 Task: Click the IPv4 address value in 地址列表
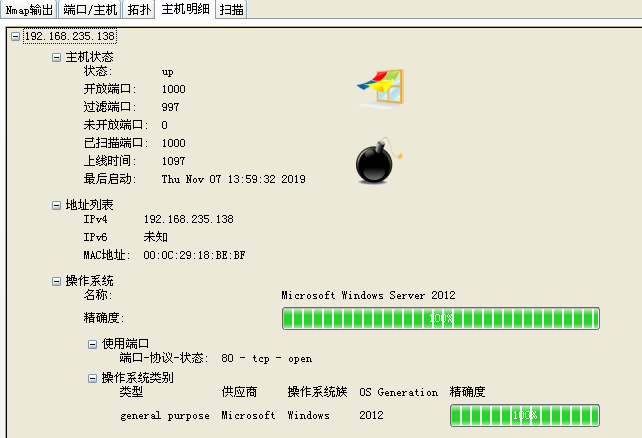point(188,219)
